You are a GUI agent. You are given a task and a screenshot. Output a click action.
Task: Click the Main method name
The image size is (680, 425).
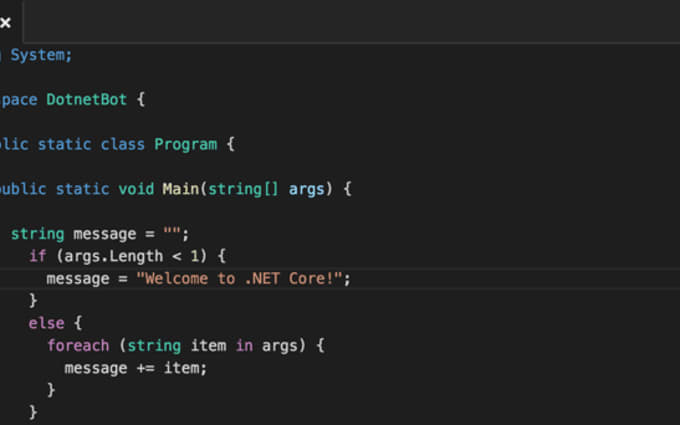click(180, 189)
